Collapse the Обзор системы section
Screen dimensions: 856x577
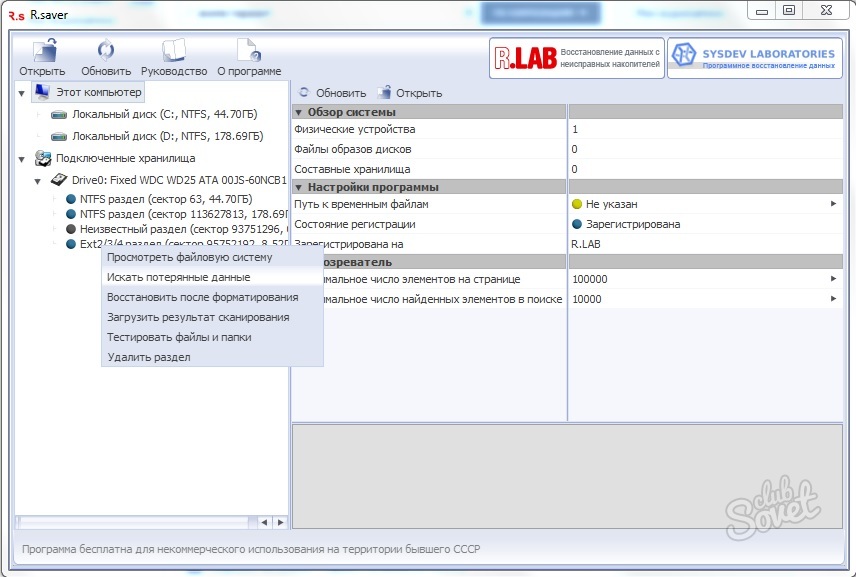298,112
